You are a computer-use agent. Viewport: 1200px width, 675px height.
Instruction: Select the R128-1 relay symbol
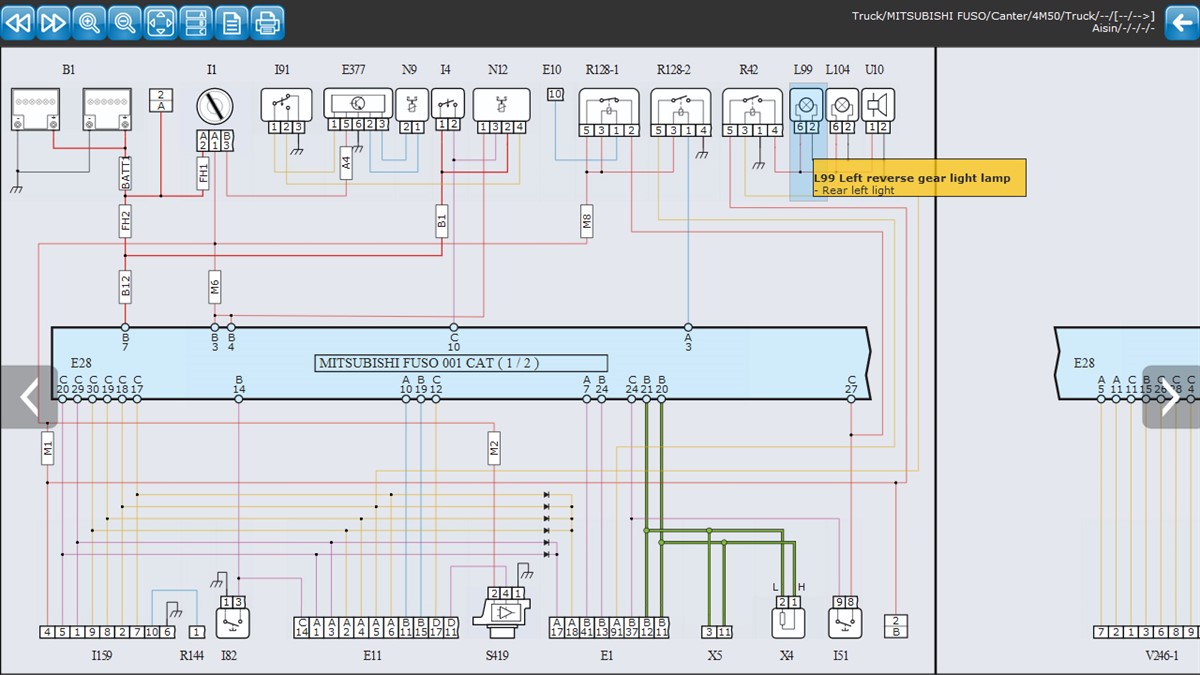pos(609,112)
